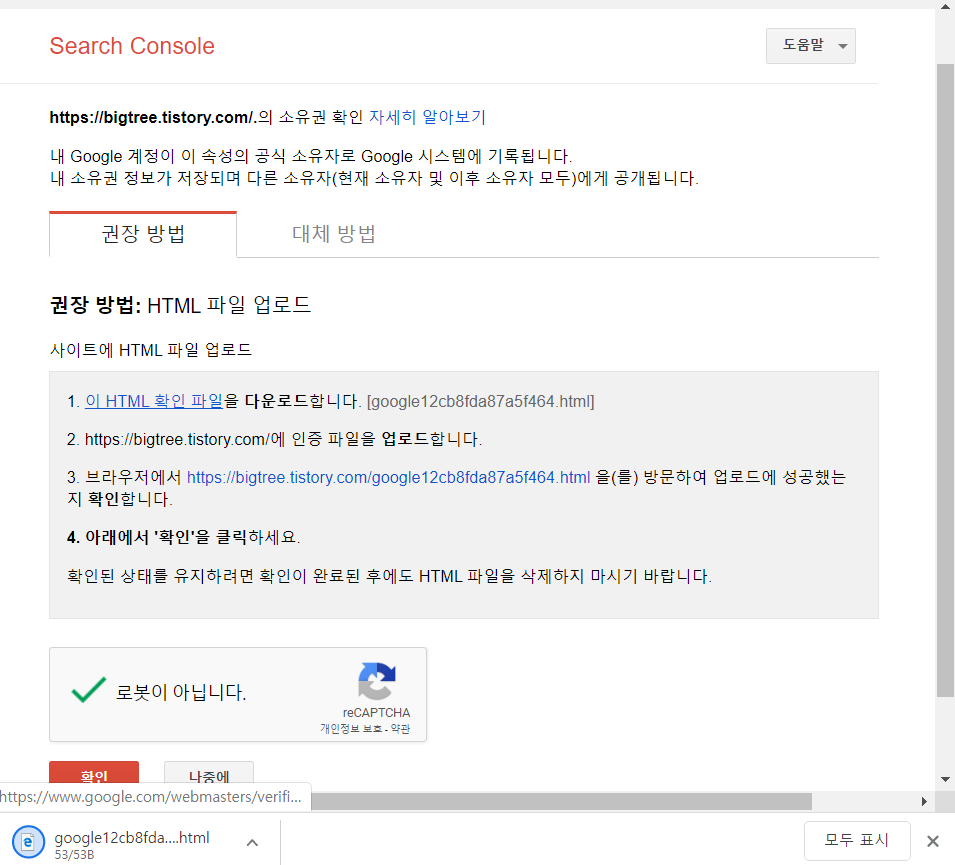This screenshot has width=955, height=865.
Task: Click step 2 업로드합니다 instruction text
Action: tap(274, 439)
